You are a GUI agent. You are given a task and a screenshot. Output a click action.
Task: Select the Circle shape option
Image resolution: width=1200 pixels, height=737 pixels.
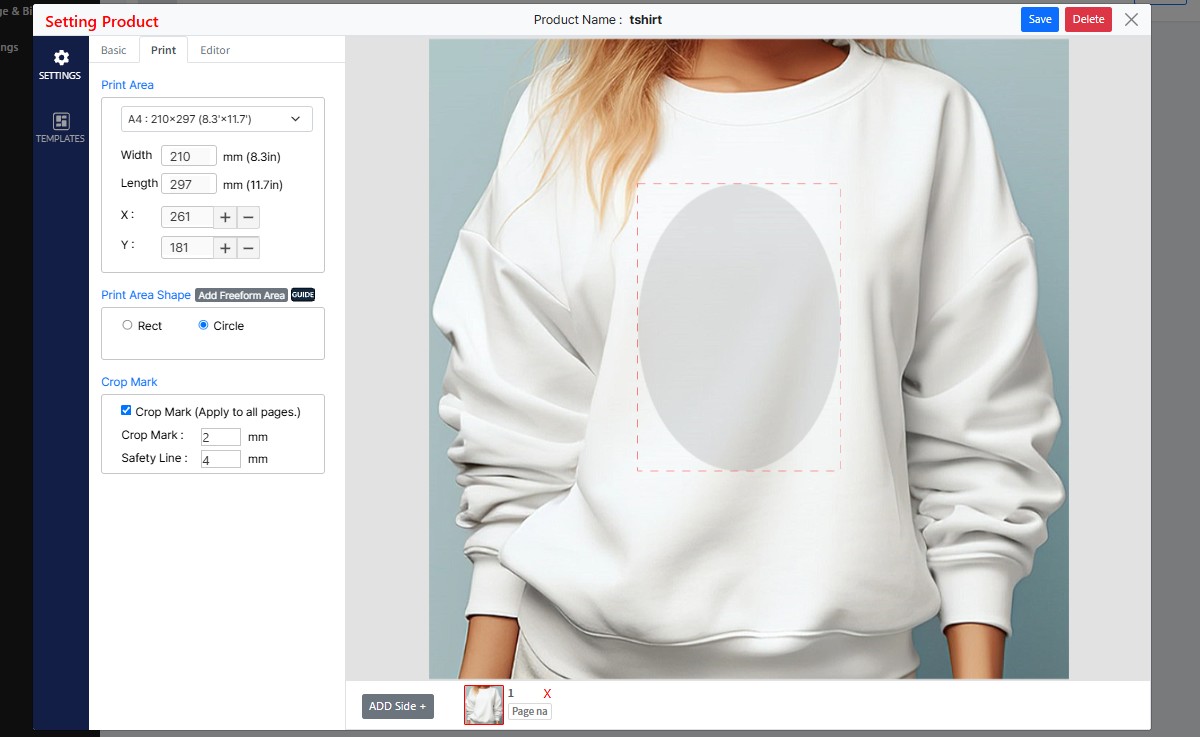pos(203,325)
